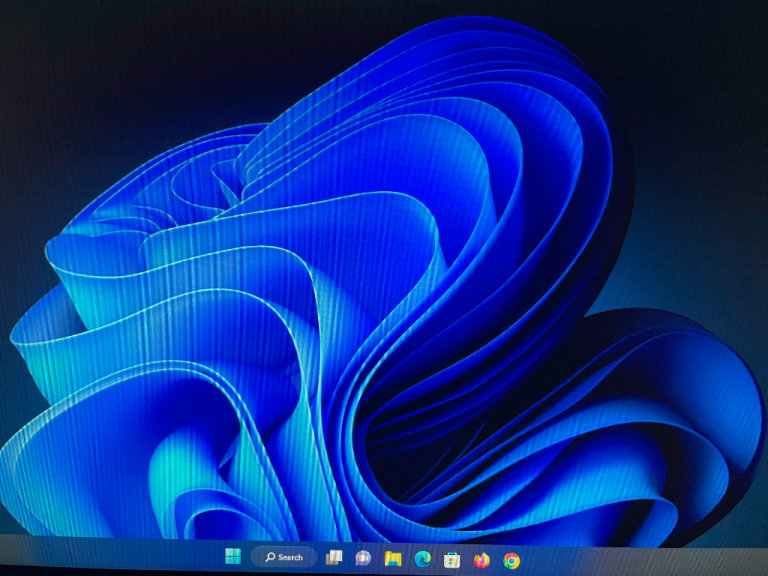Image resolution: width=768 pixels, height=576 pixels.
Task: Click the center of the blue bloom wallpaper
Action: pyautogui.click(x=380, y=290)
